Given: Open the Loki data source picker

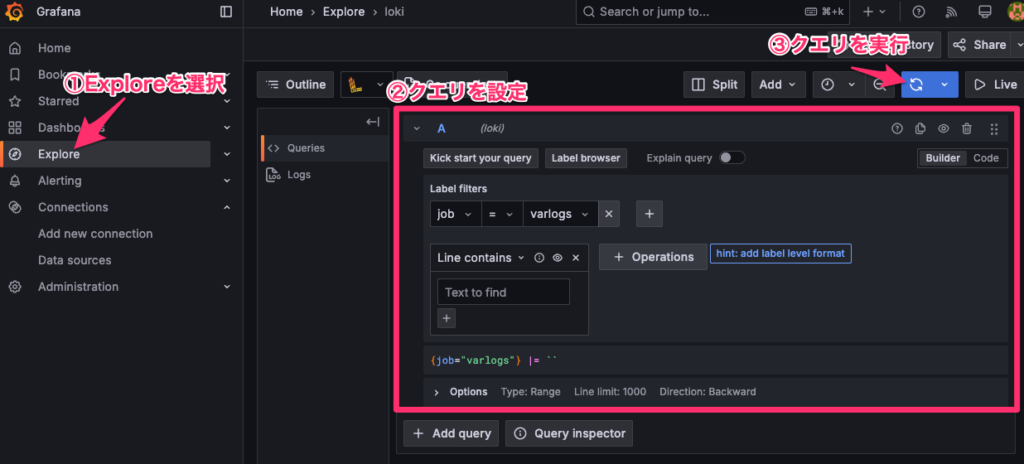Looking at the screenshot, I should (x=367, y=84).
